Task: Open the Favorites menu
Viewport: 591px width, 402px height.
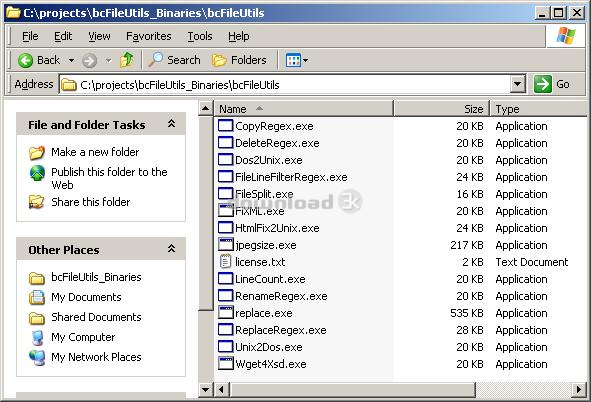Action: [149, 36]
